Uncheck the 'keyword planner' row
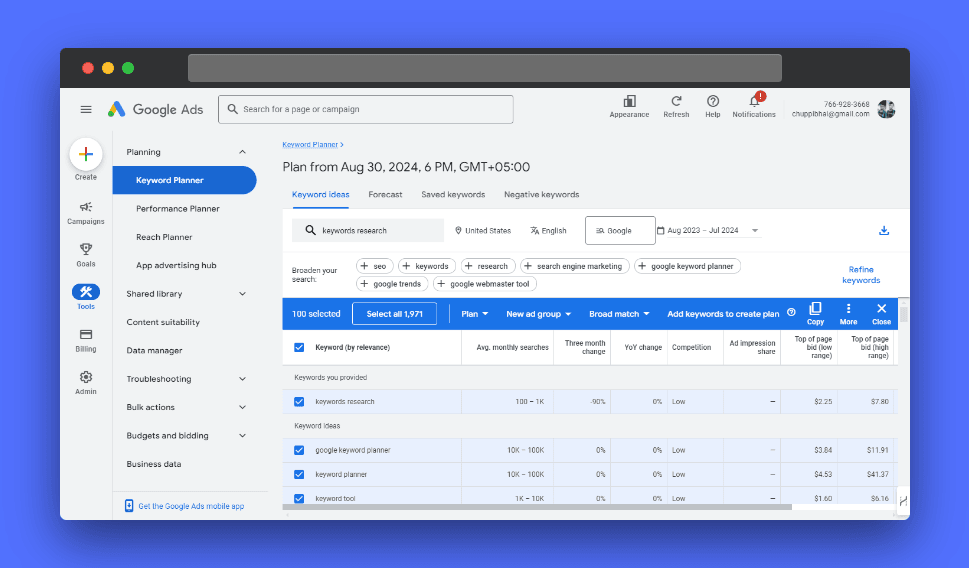 299,475
